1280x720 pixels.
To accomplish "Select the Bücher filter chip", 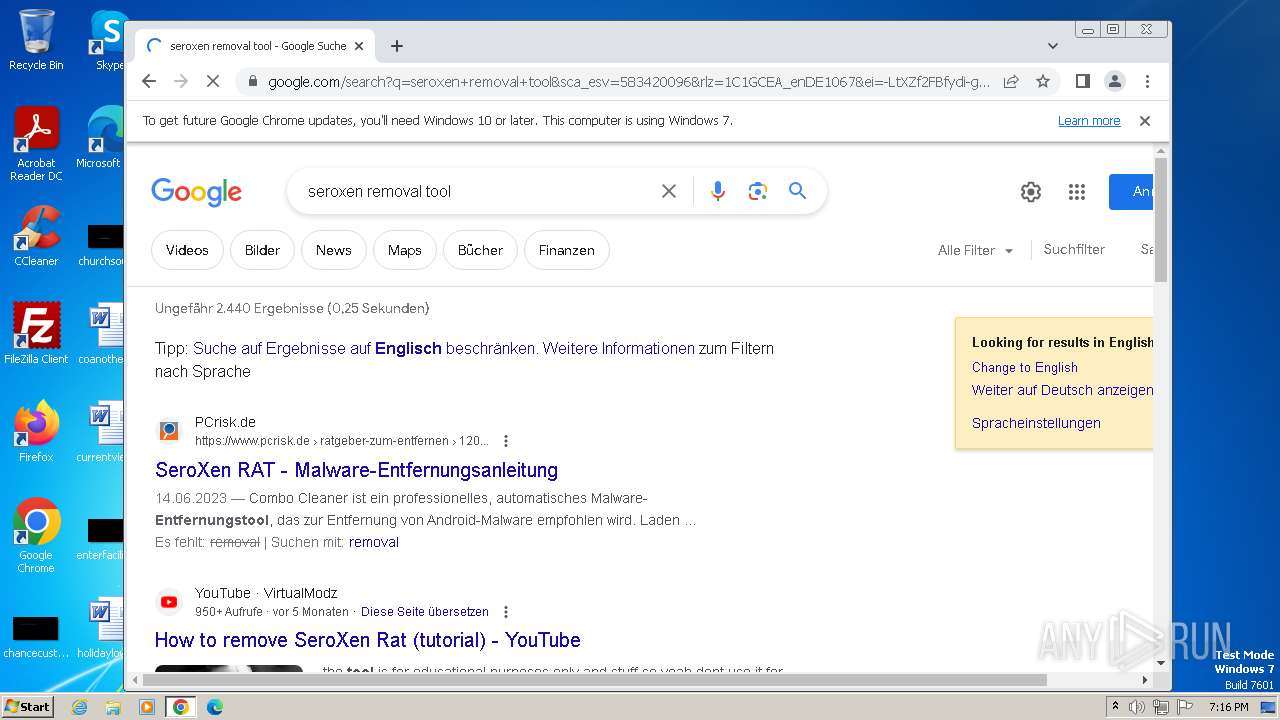I will click(x=480, y=250).
